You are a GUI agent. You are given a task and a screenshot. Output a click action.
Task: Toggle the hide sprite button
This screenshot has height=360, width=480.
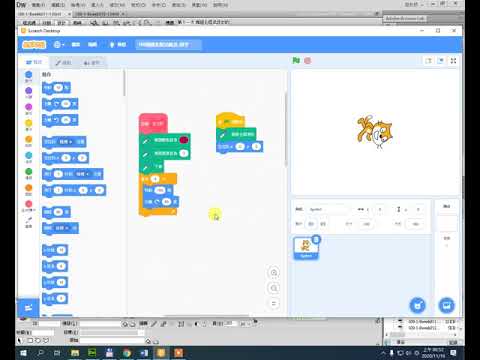pyautogui.click(x=323, y=224)
